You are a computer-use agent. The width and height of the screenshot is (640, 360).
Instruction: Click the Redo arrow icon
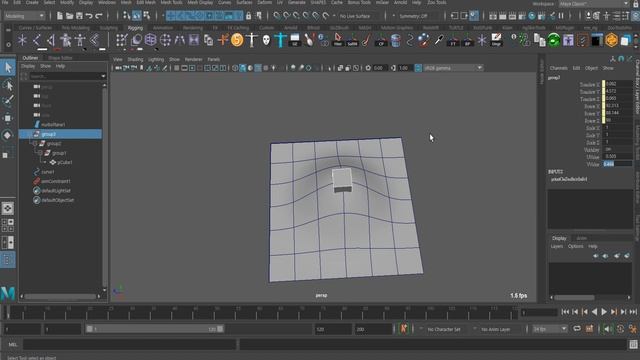point(98,16)
